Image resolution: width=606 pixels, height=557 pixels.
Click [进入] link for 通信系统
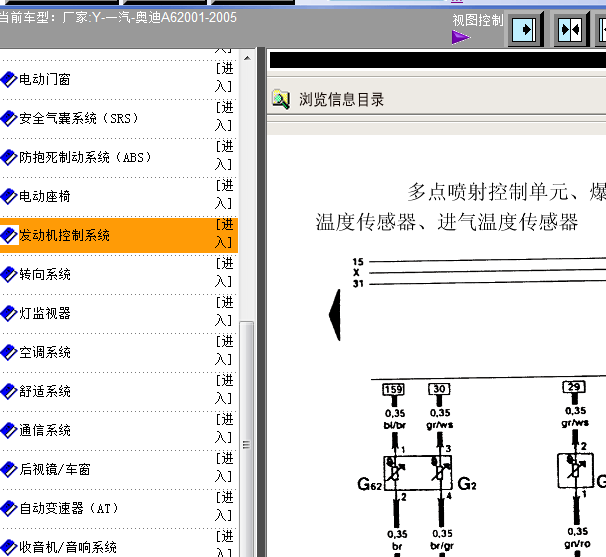224,429
